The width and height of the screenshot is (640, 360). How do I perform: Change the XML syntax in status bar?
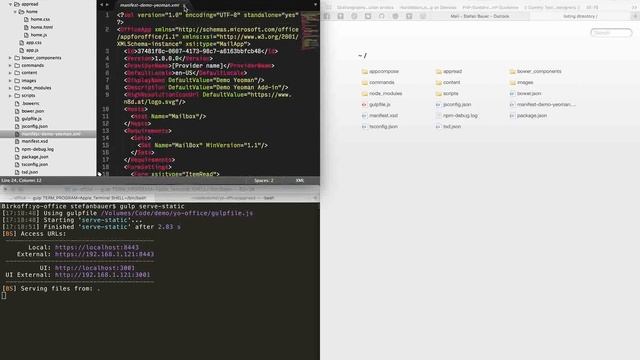pyautogui.click(x=300, y=180)
